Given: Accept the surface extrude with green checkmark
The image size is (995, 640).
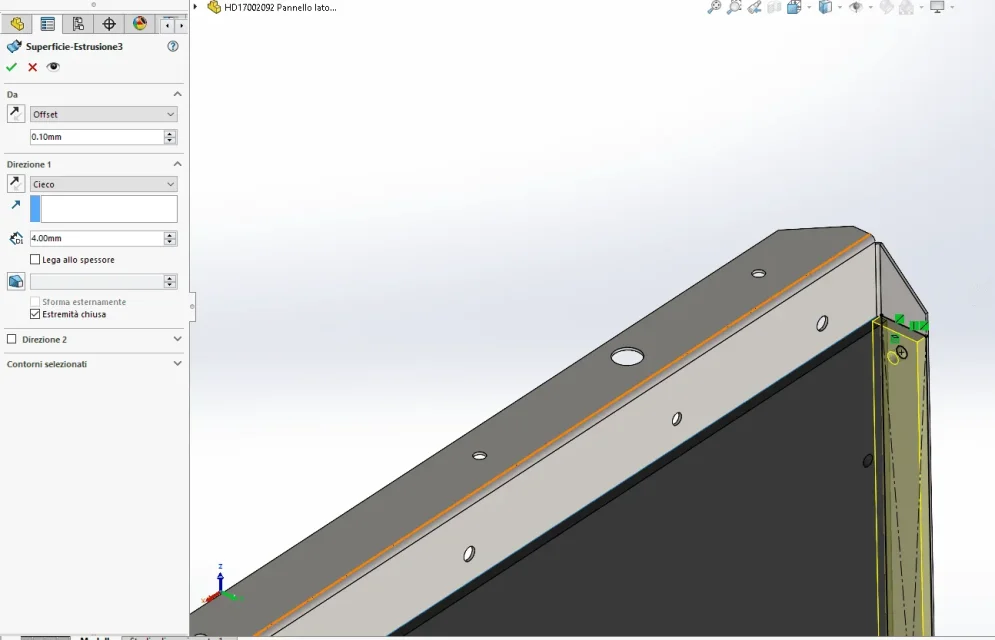Looking at the screenshot, I should tap(11, 67).
